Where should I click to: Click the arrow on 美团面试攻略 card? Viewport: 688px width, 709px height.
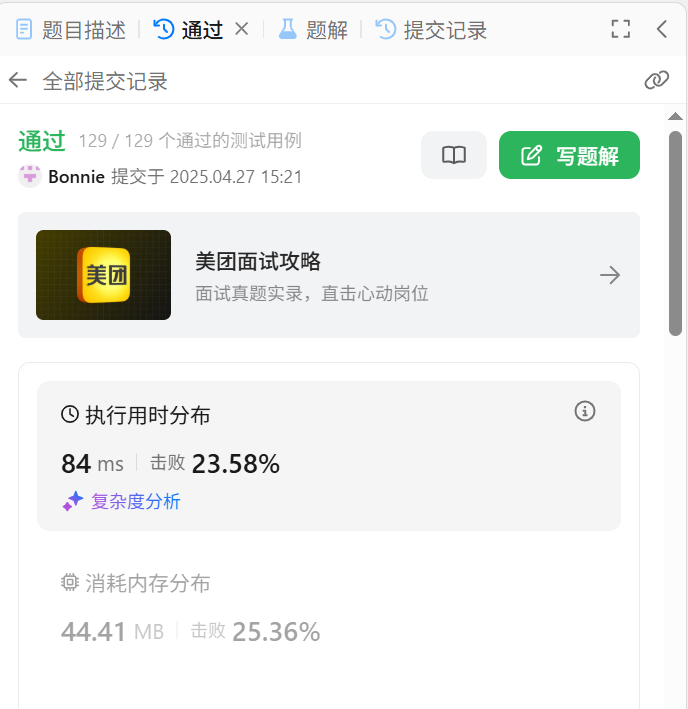[610, 275]
